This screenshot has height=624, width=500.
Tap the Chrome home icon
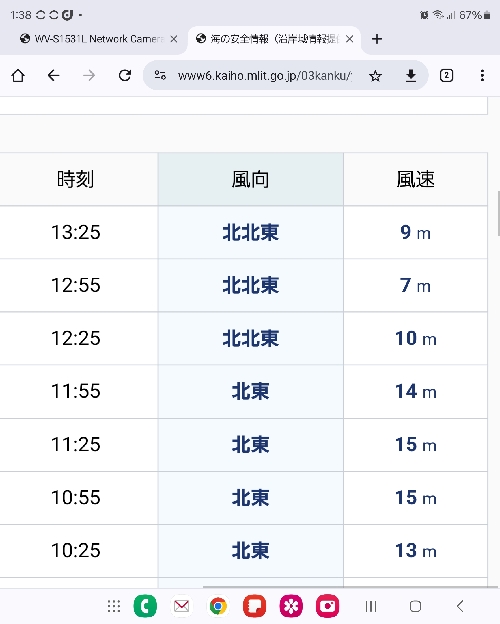[x=18, y=75]
